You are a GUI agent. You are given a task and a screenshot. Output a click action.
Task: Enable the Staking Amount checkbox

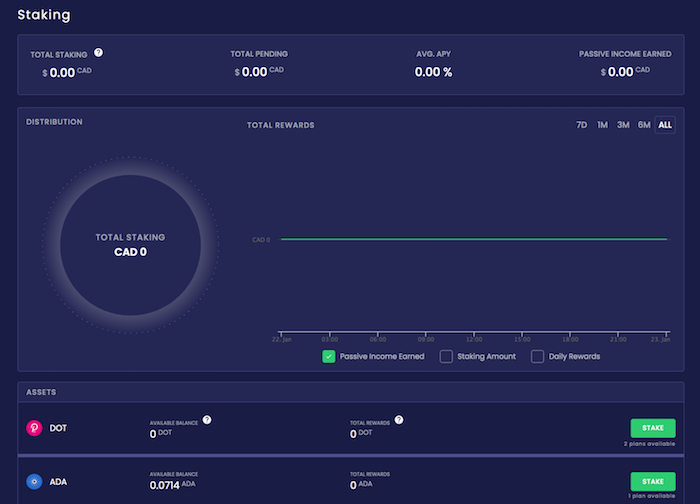point(446,356)
